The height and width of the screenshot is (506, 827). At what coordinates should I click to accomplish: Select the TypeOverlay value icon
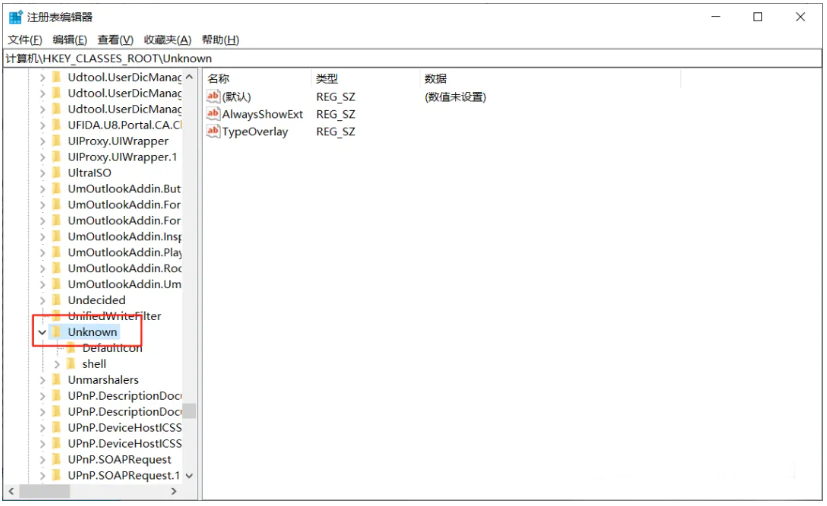click(213, 132)
